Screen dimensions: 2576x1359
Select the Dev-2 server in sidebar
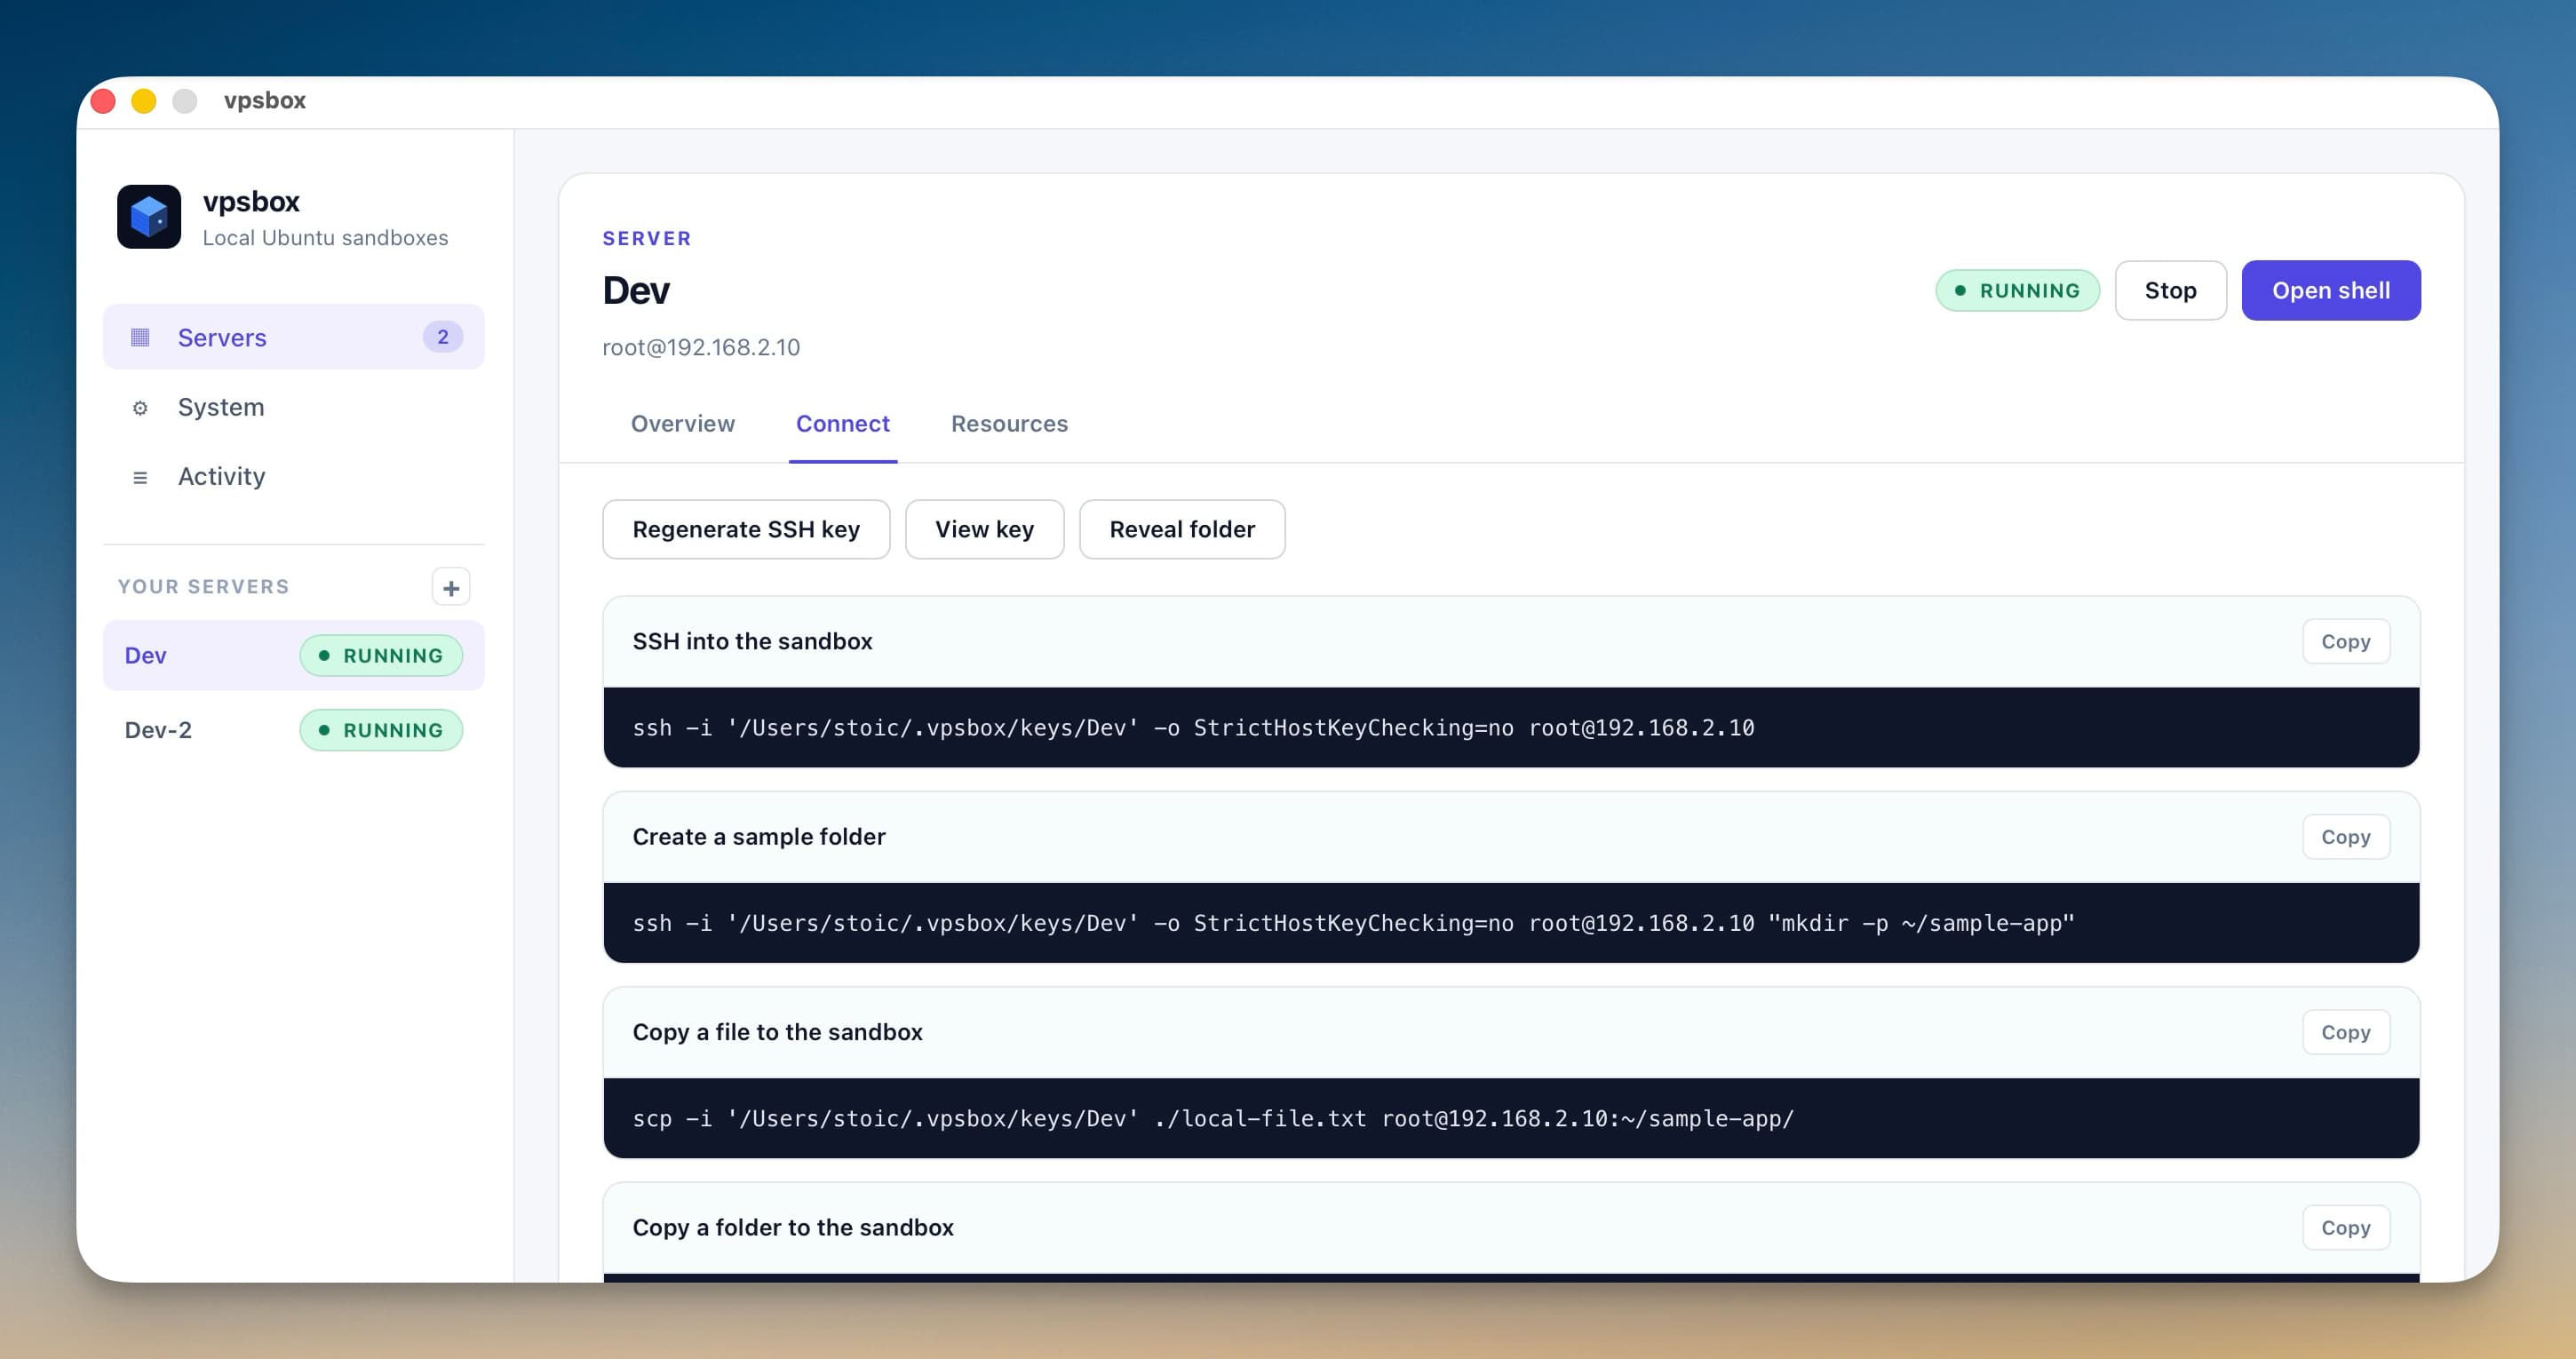158,730
